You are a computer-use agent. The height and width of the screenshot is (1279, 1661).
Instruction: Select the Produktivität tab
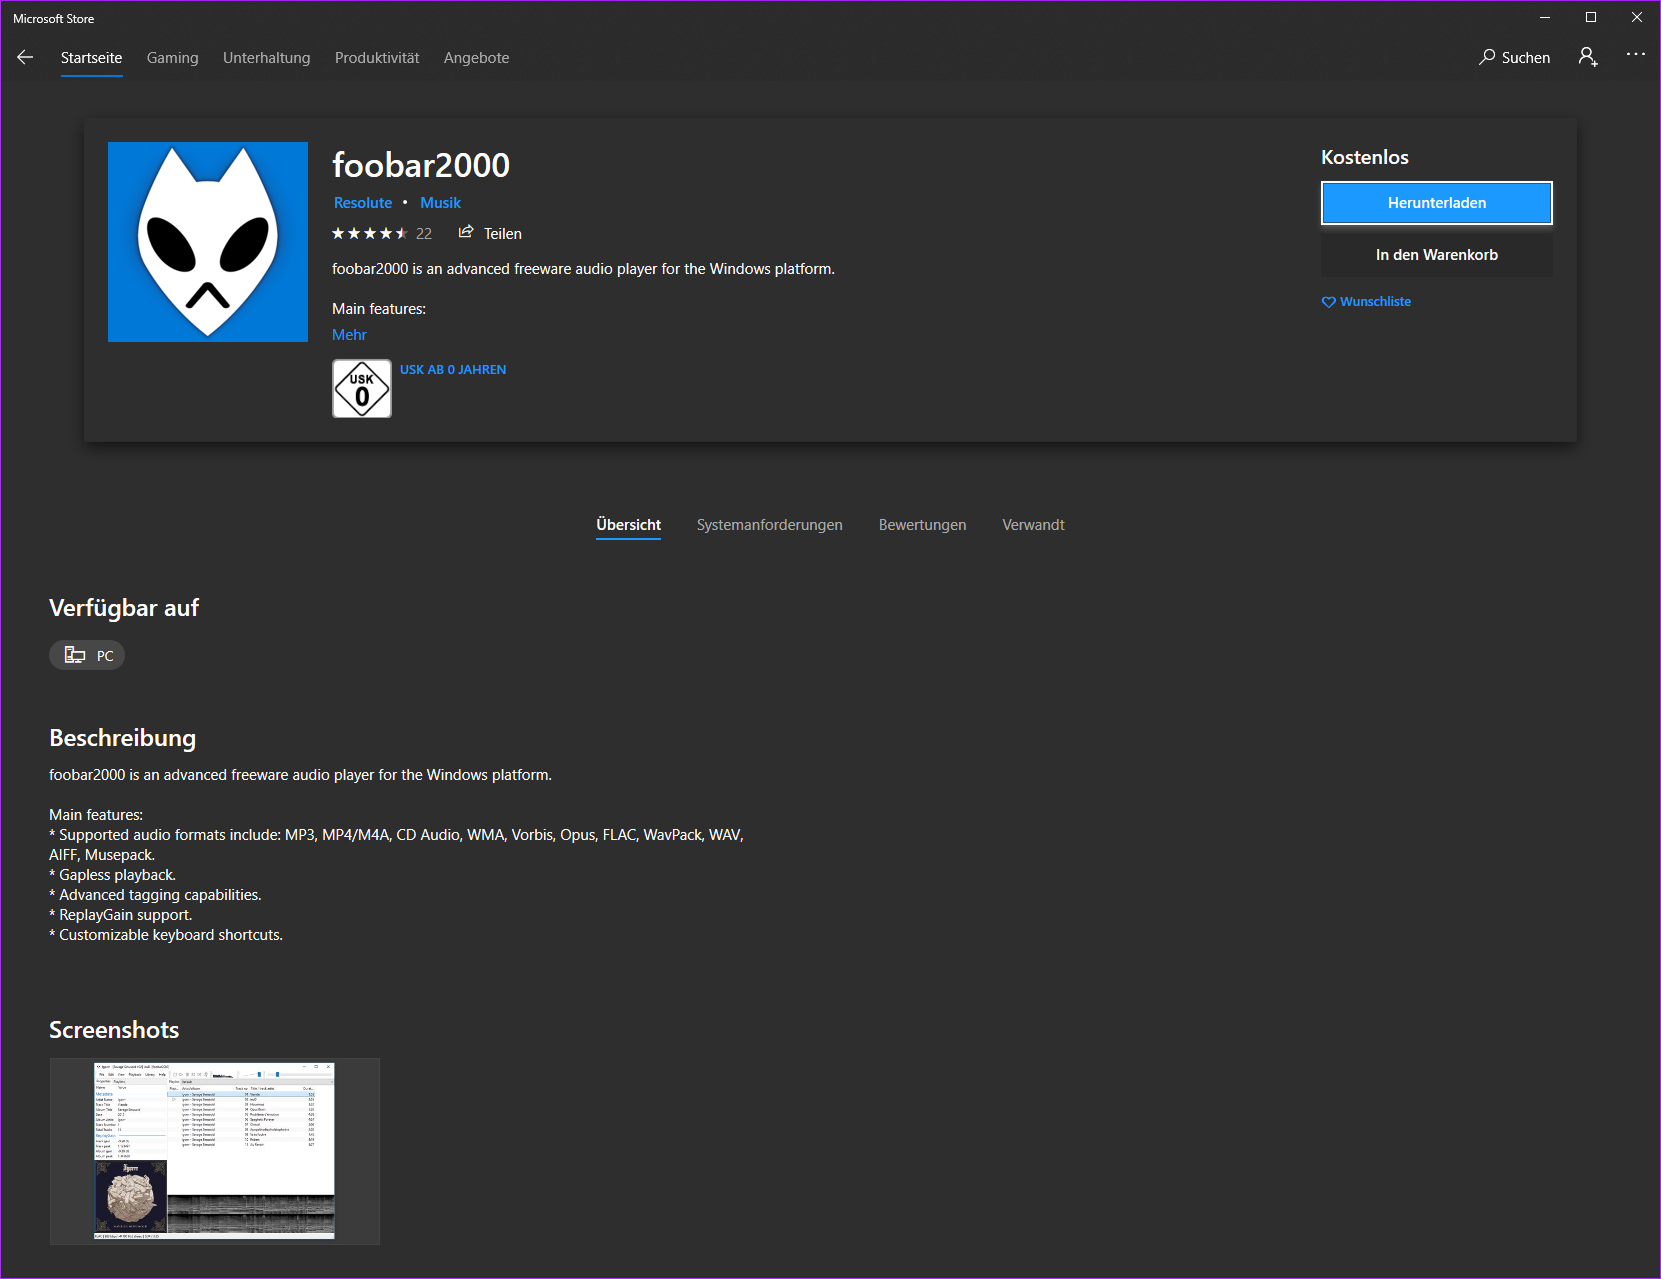coord(377,58)
